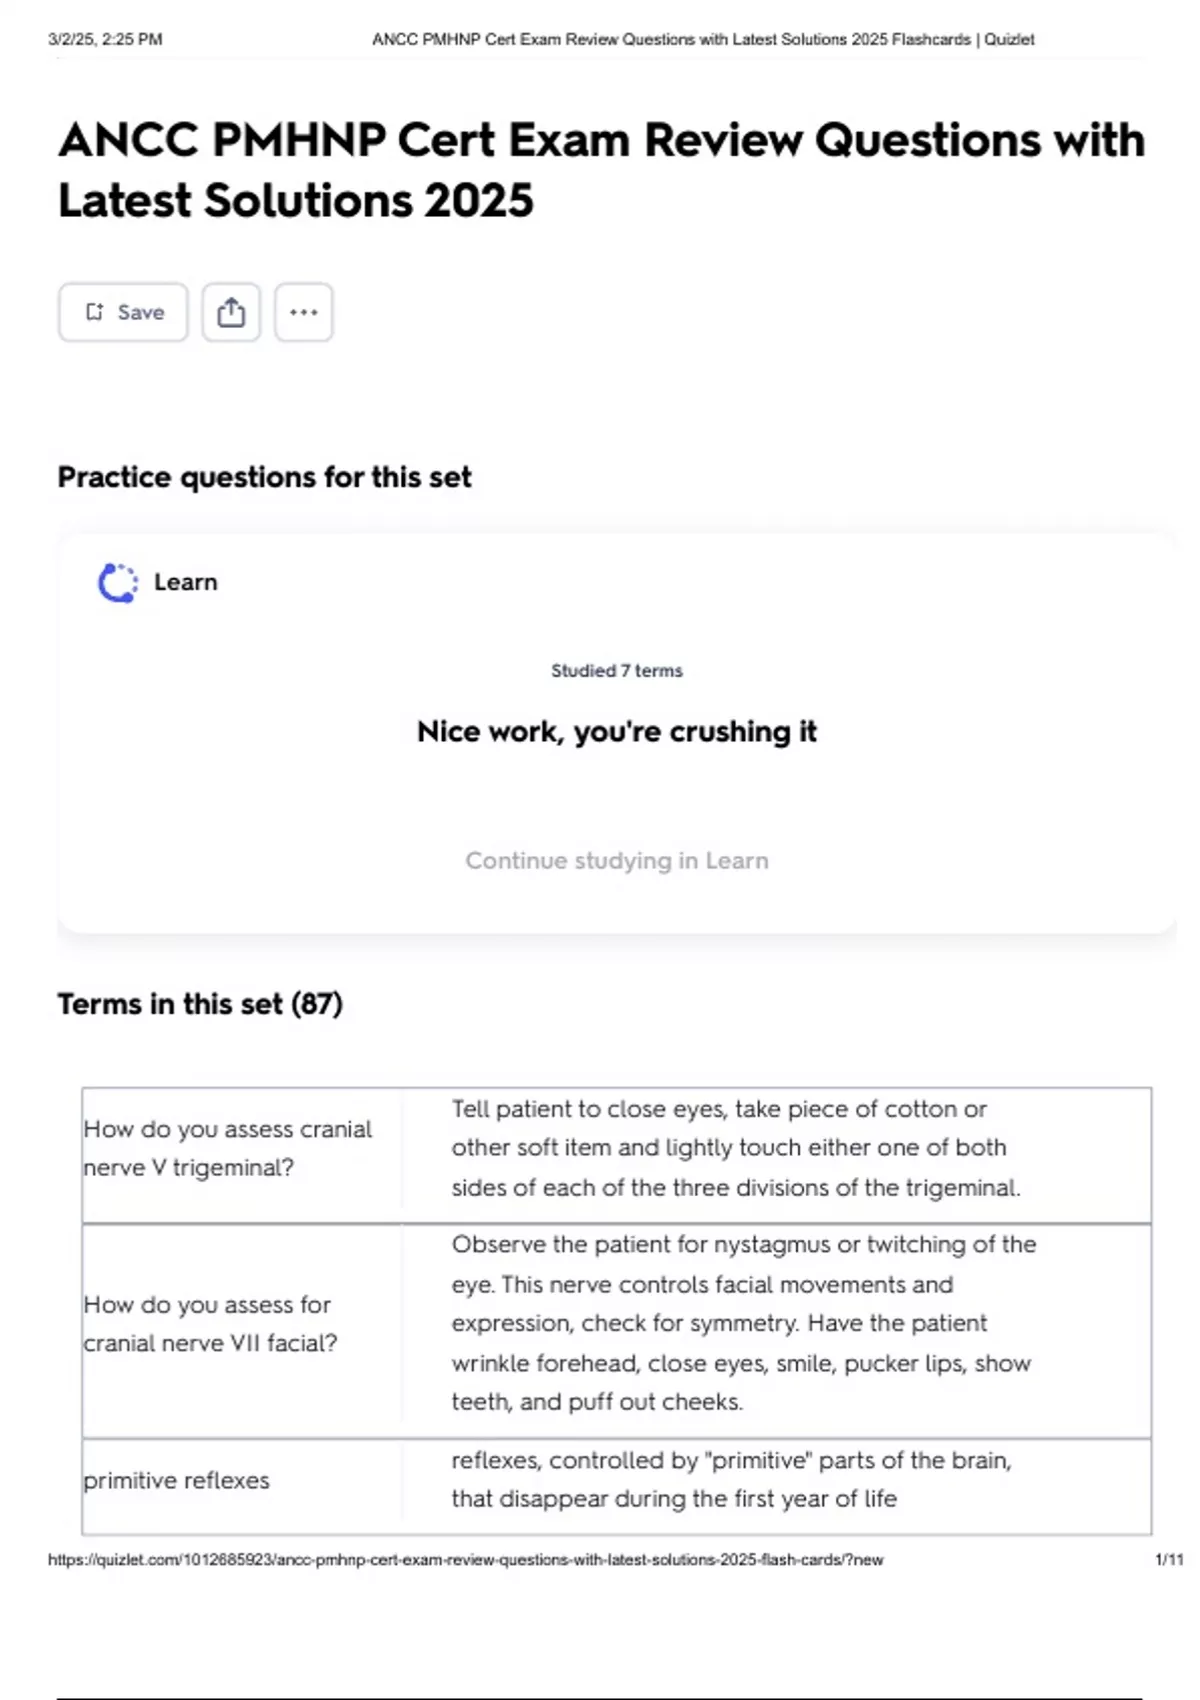This screenshot has width=1200, height=1700.
Task: Click the cotton touch trigeminal definition
Action: [735, 1148]
